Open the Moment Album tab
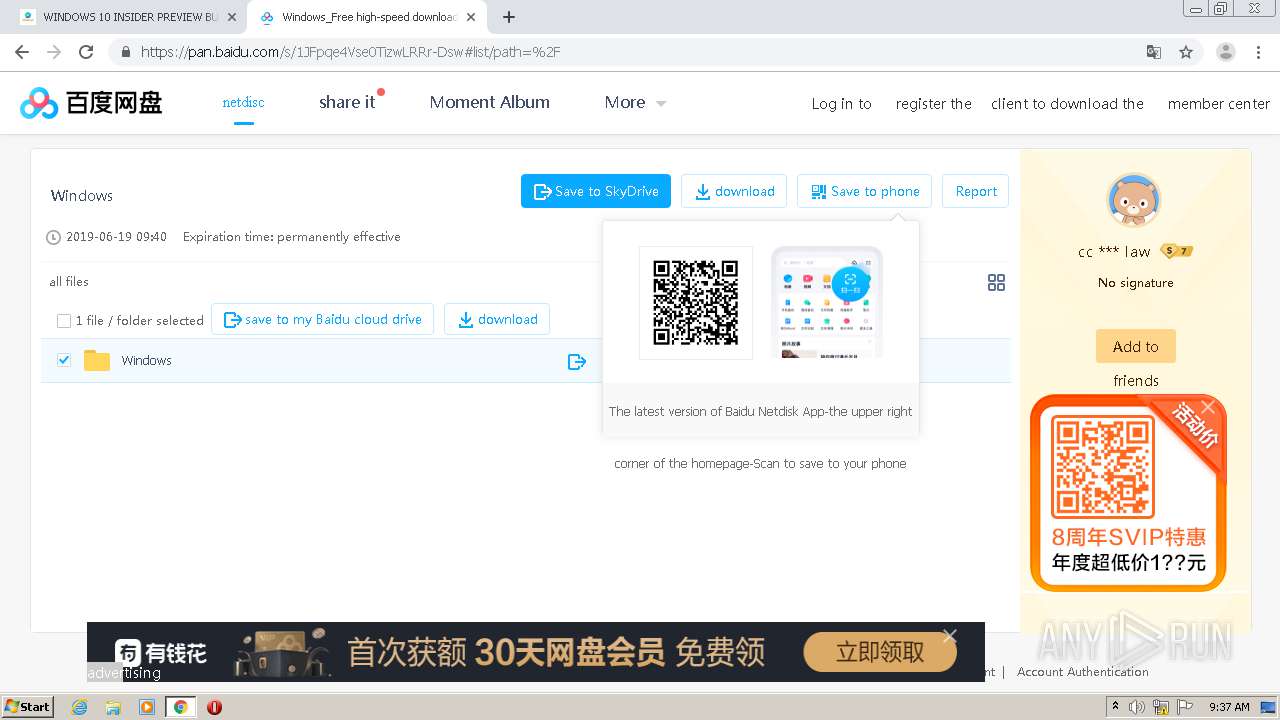This screenshot has width=1280, height=720. 489,102
